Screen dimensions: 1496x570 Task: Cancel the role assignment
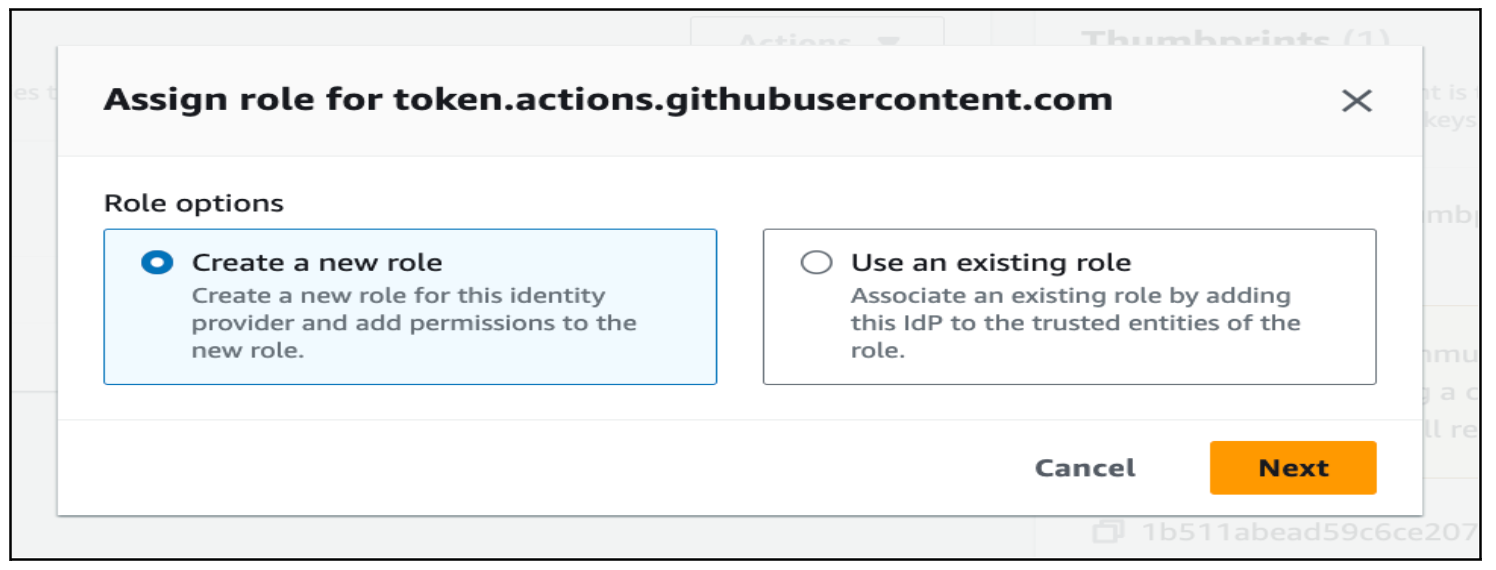point(1084,468)
